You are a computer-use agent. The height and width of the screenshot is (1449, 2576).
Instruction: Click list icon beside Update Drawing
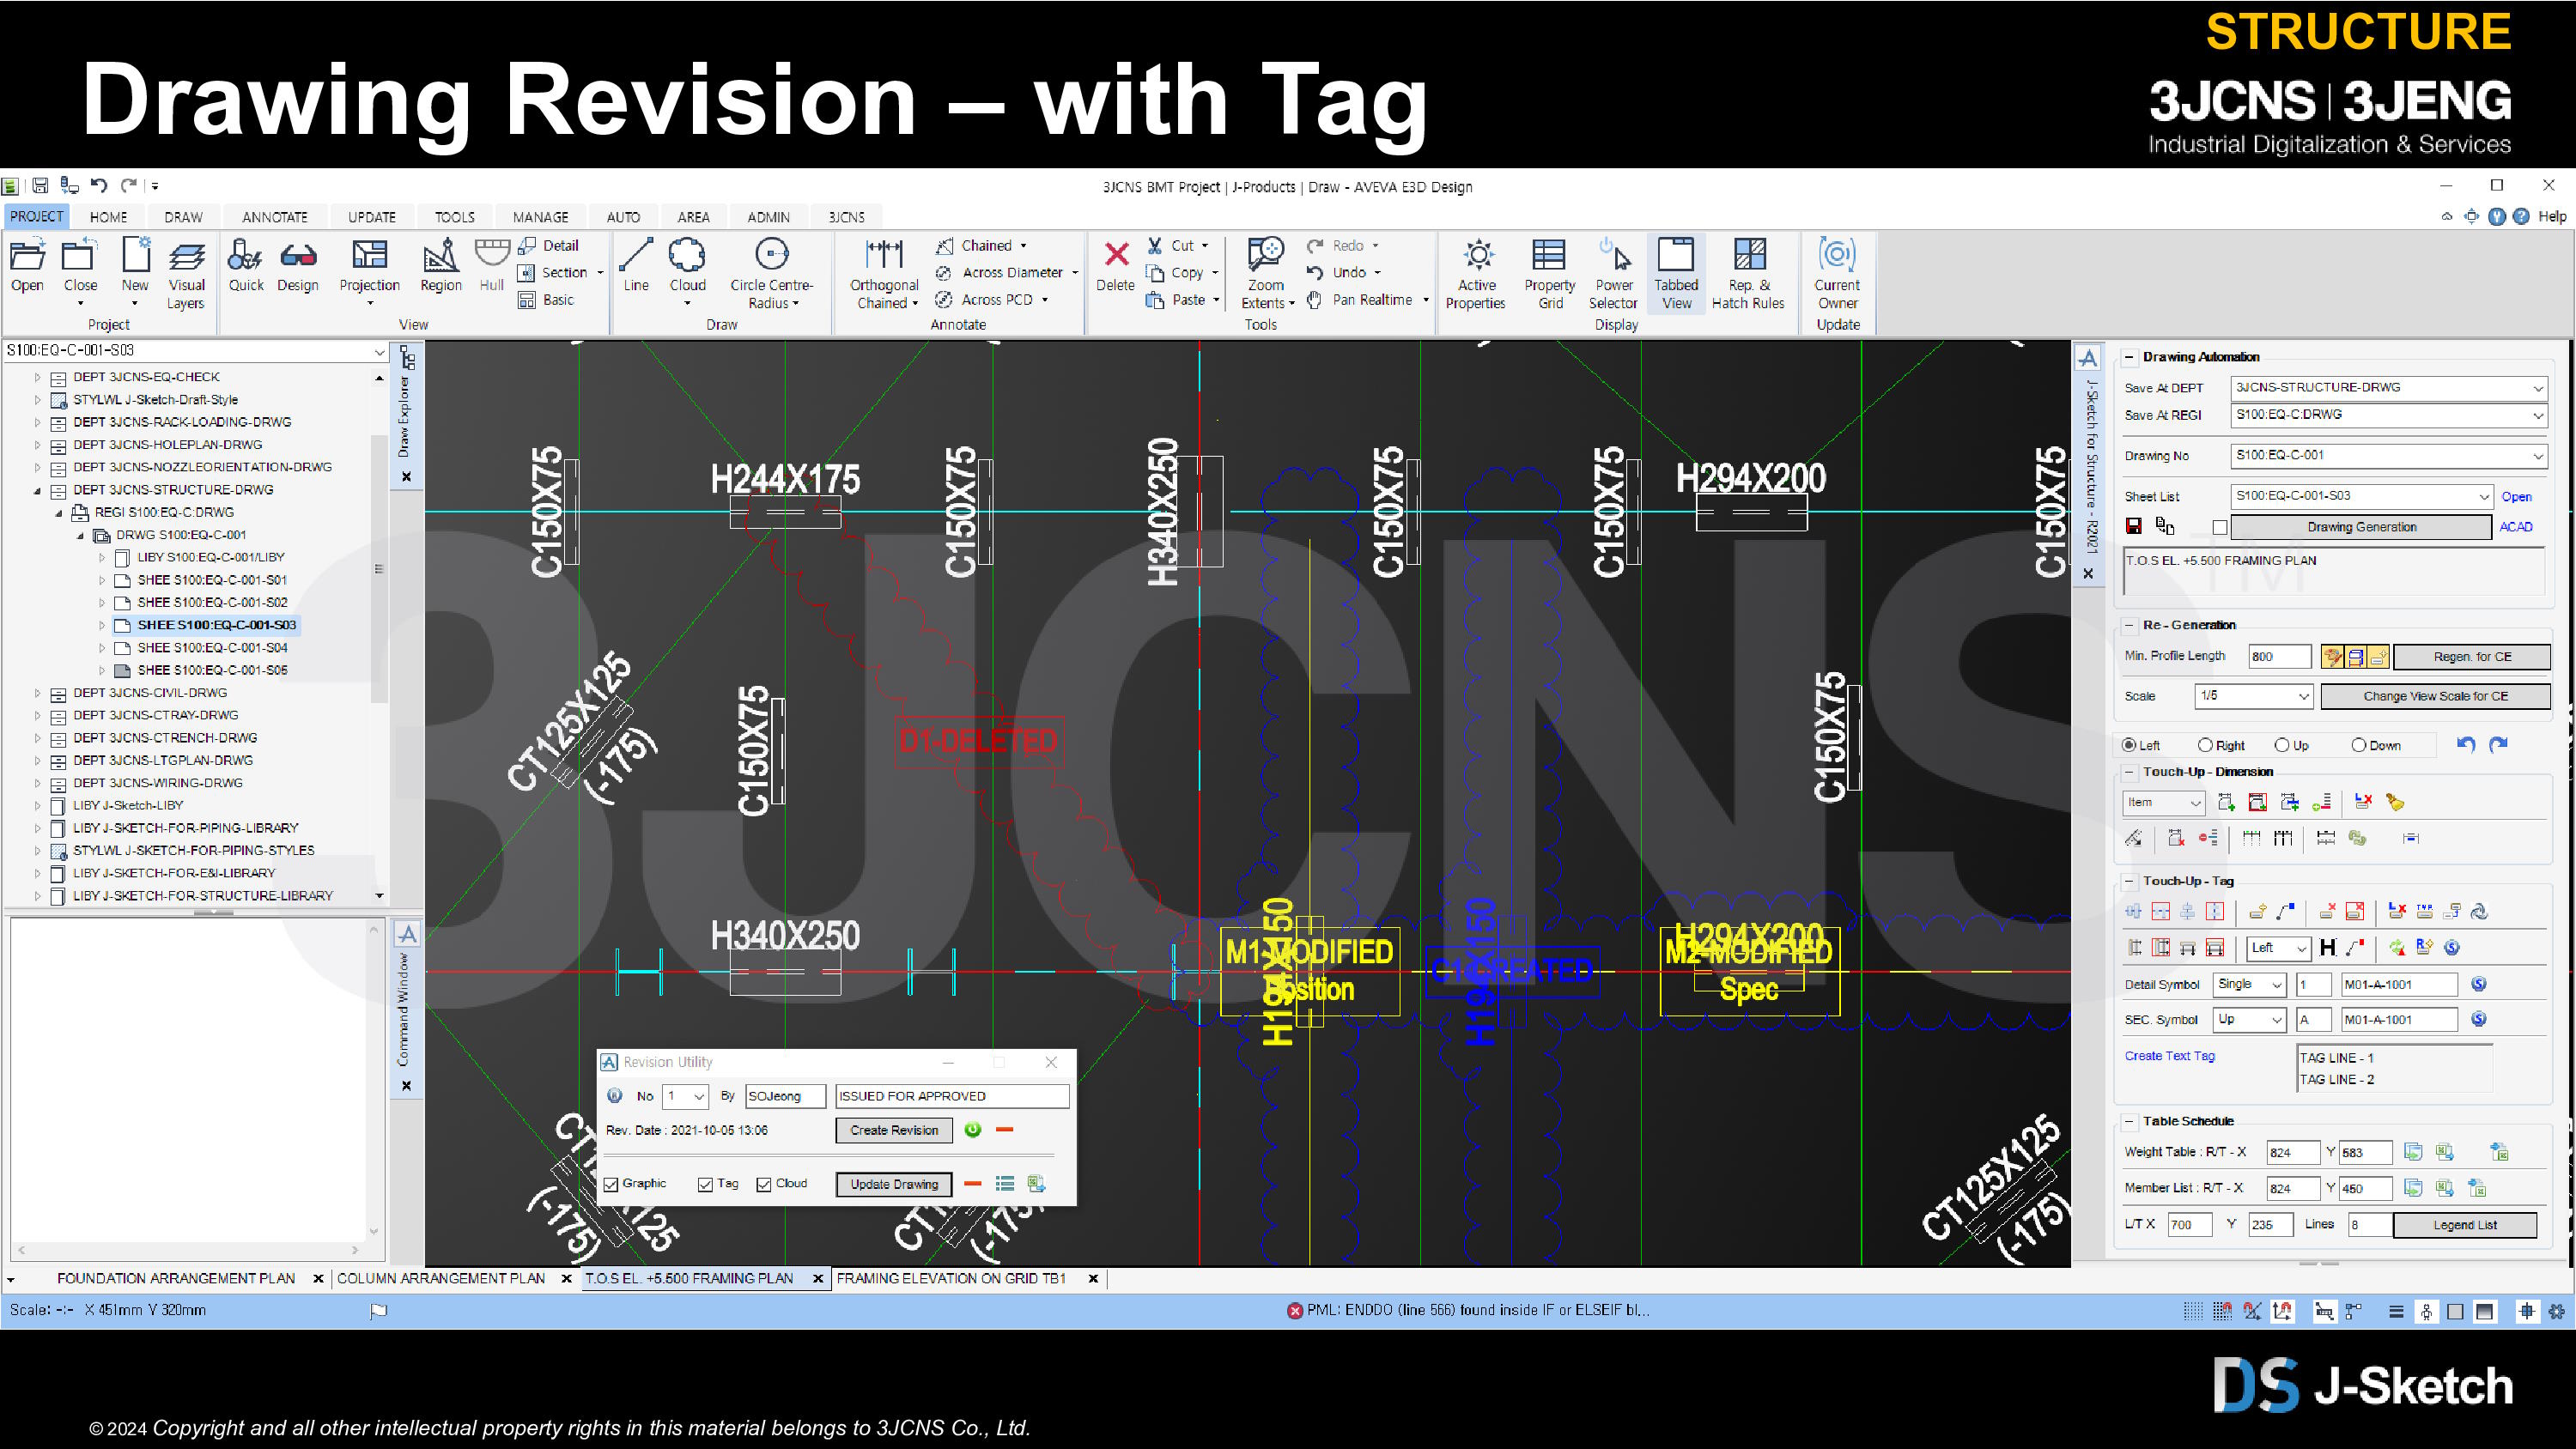tap(1005, 1184)
